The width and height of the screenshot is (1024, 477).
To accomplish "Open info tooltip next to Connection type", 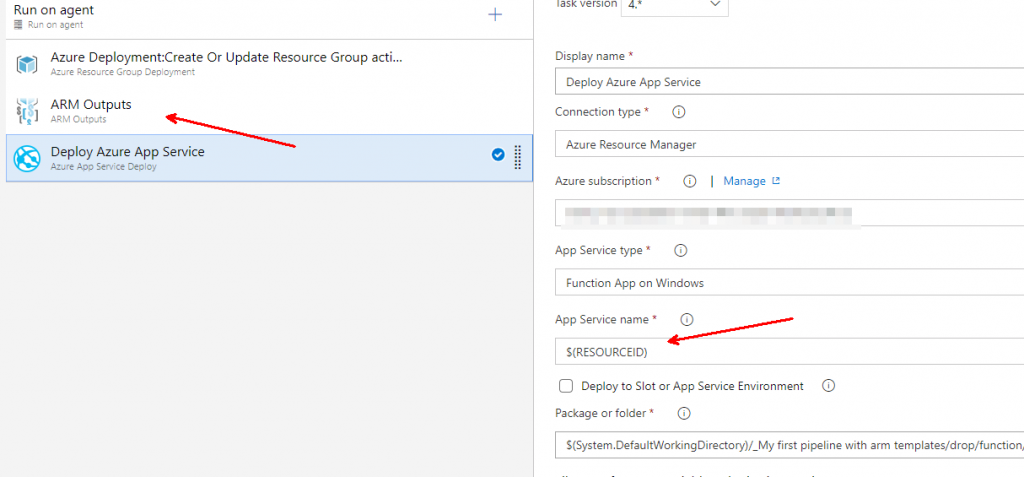I will pyautogui.click(x=679, y=112).
